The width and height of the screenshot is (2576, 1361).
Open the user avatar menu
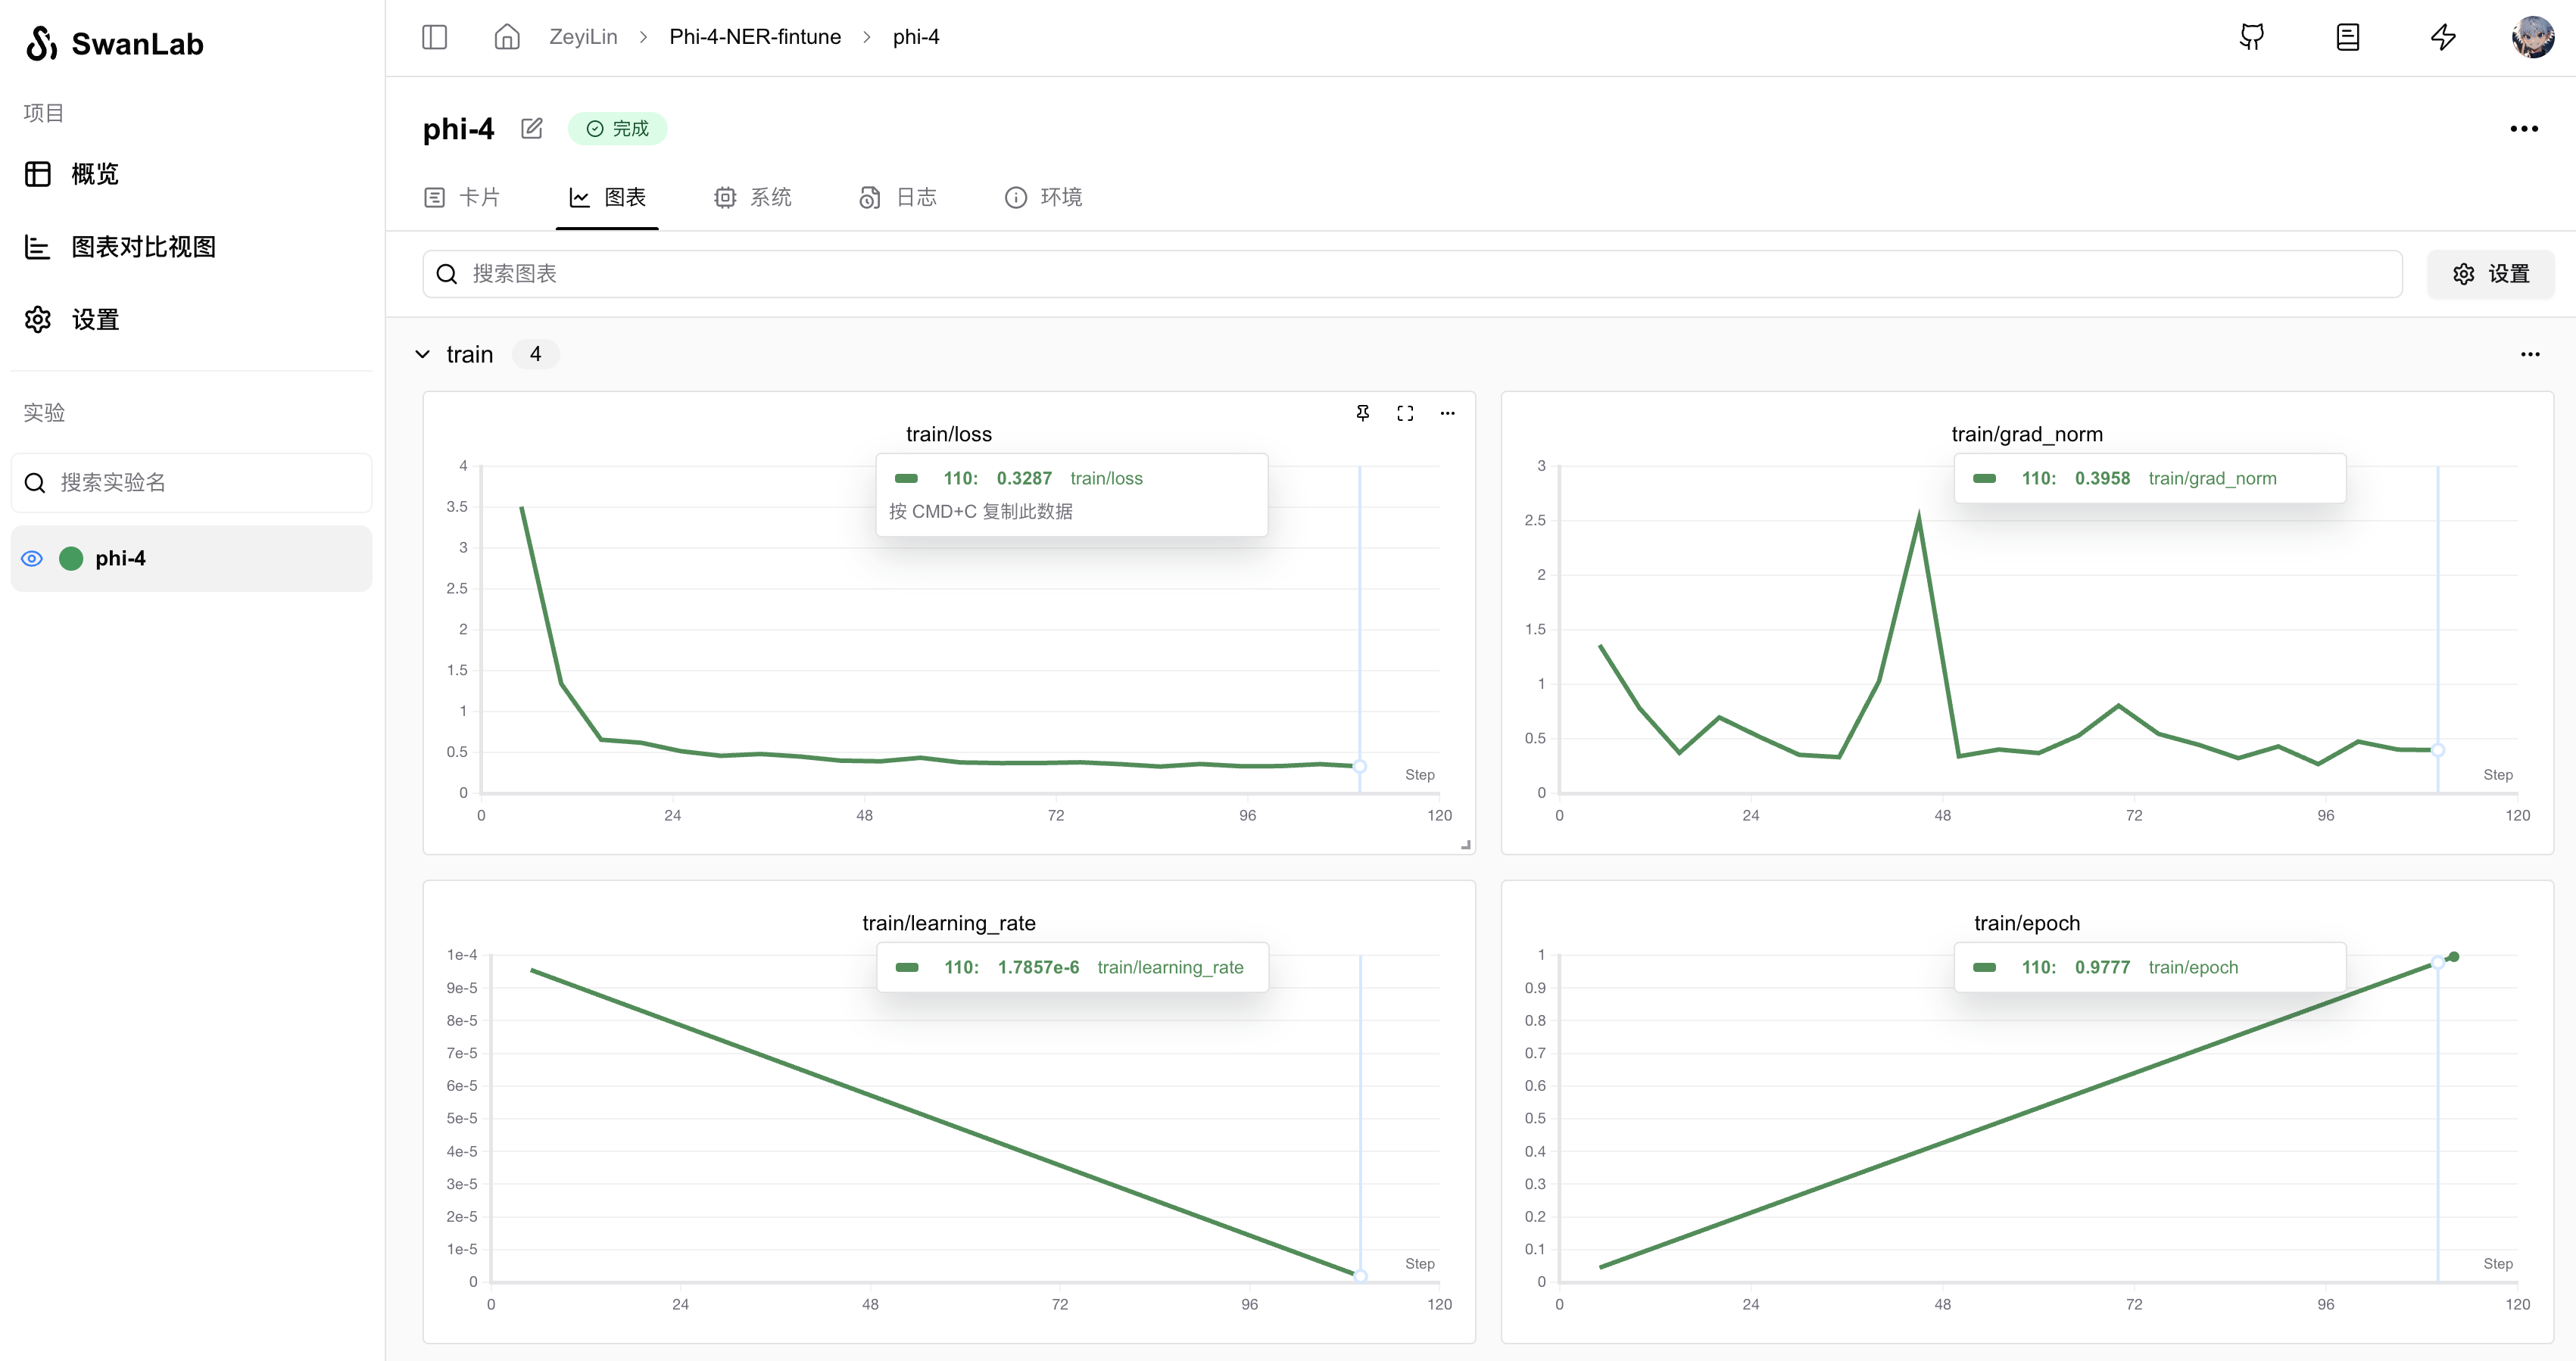coord(2532,37)
